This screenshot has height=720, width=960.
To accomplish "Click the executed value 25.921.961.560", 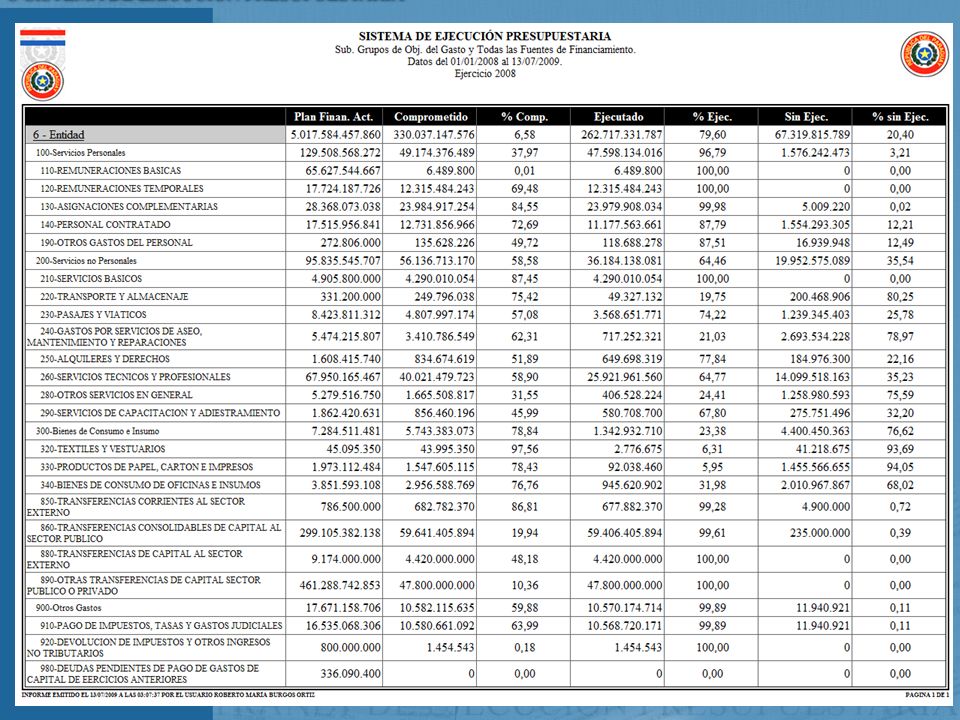I will click(624, 377).
